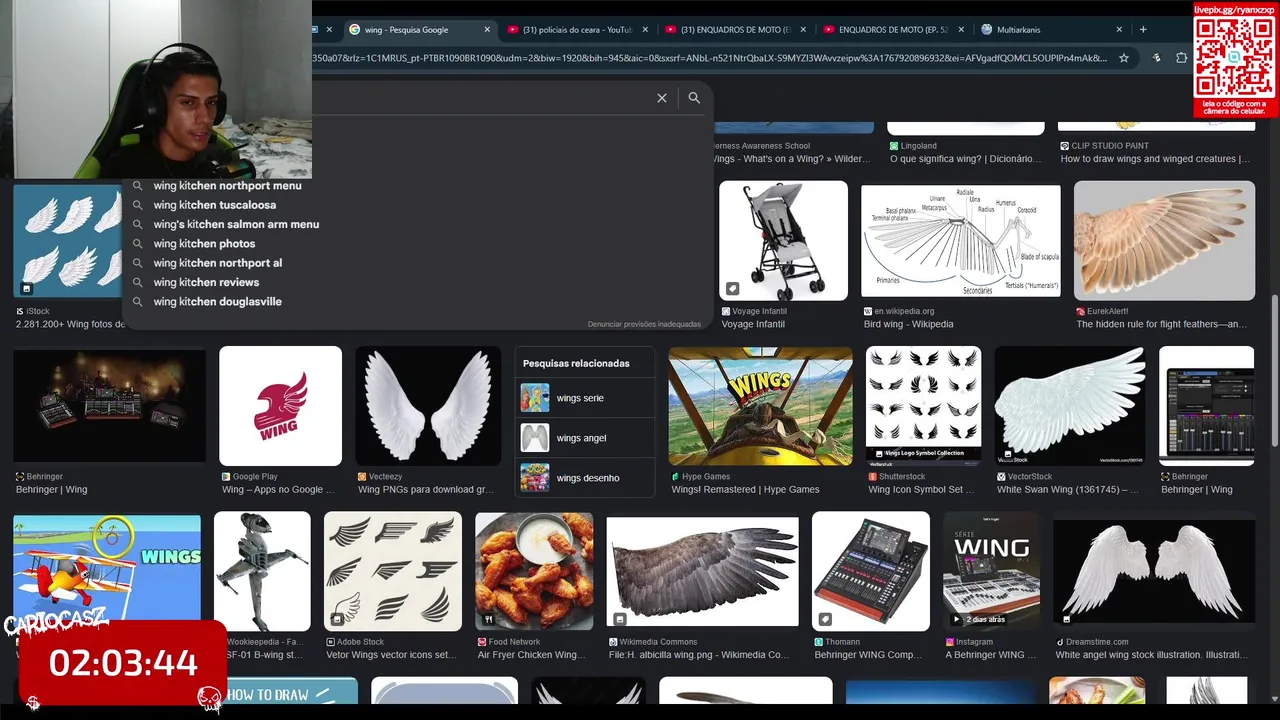Select suggestion 'wing kitchen tuscaloosa'
Screen dimensions: 1280x720
click(x=215, y=205)
